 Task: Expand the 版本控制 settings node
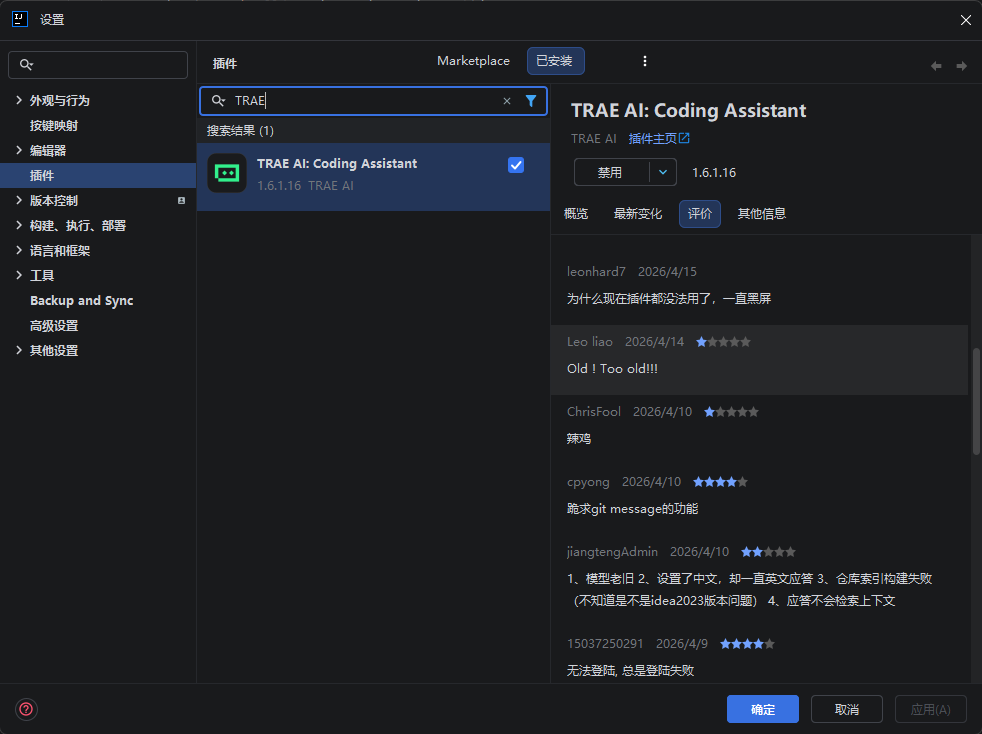[19, 200]
